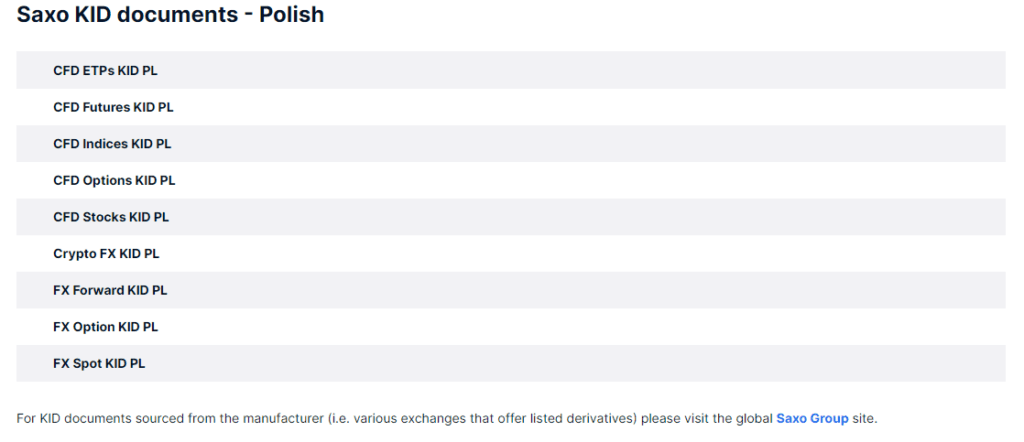Open the CFD Options KID PL document
The width and height of the screenshot is (1024, 442).
pos(114,181)
